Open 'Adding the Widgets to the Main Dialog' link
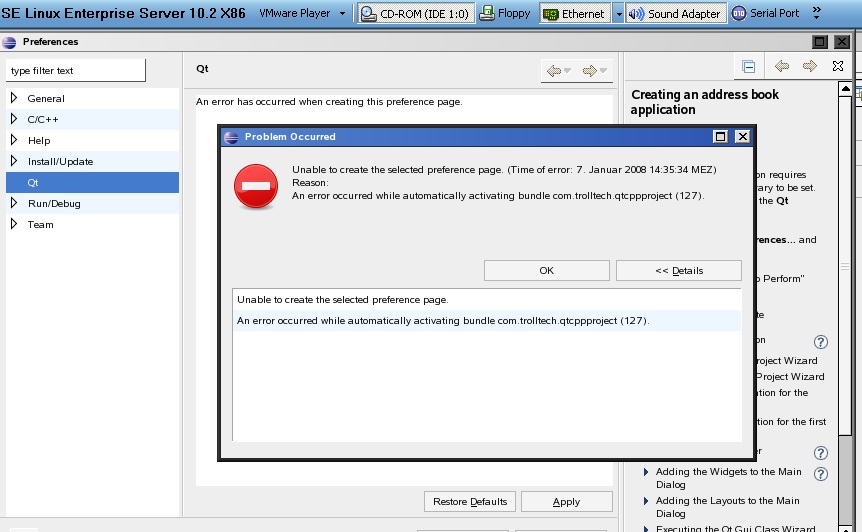Image resolution: width=862 pixels, height=532 pixels. coord(728,478)
